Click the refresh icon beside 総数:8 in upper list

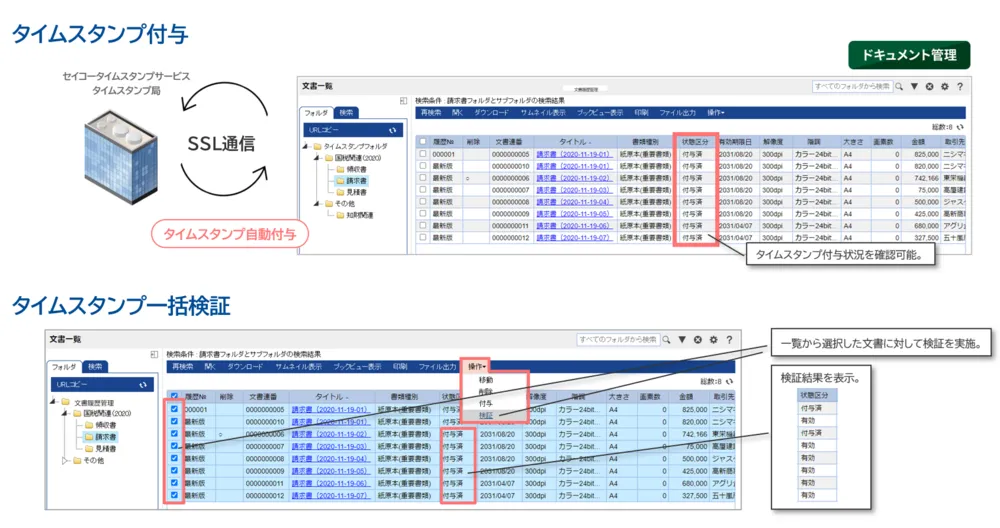pos(960,127)
